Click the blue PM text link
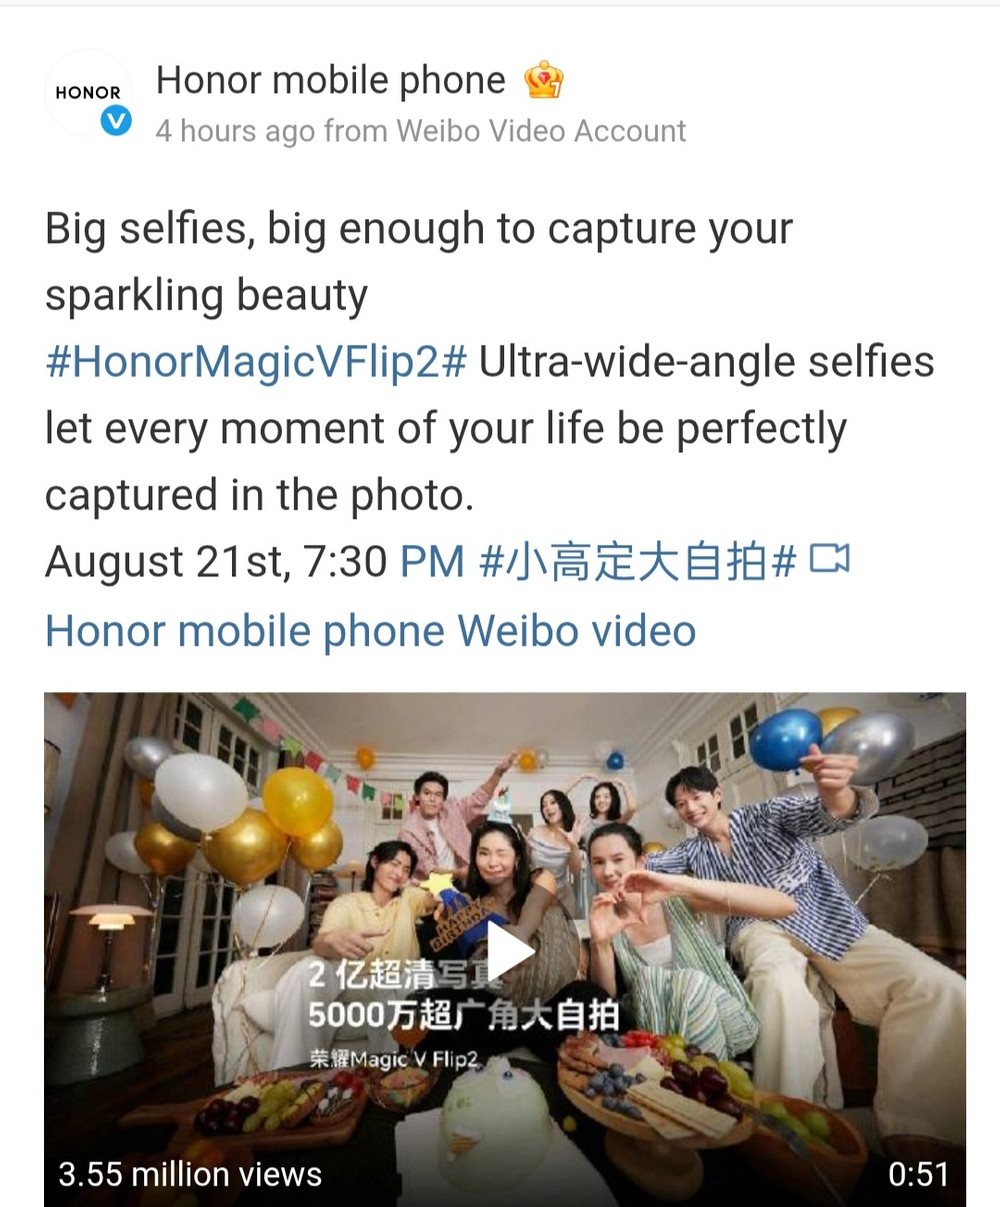1000x1207 pixels. point(433,562)
